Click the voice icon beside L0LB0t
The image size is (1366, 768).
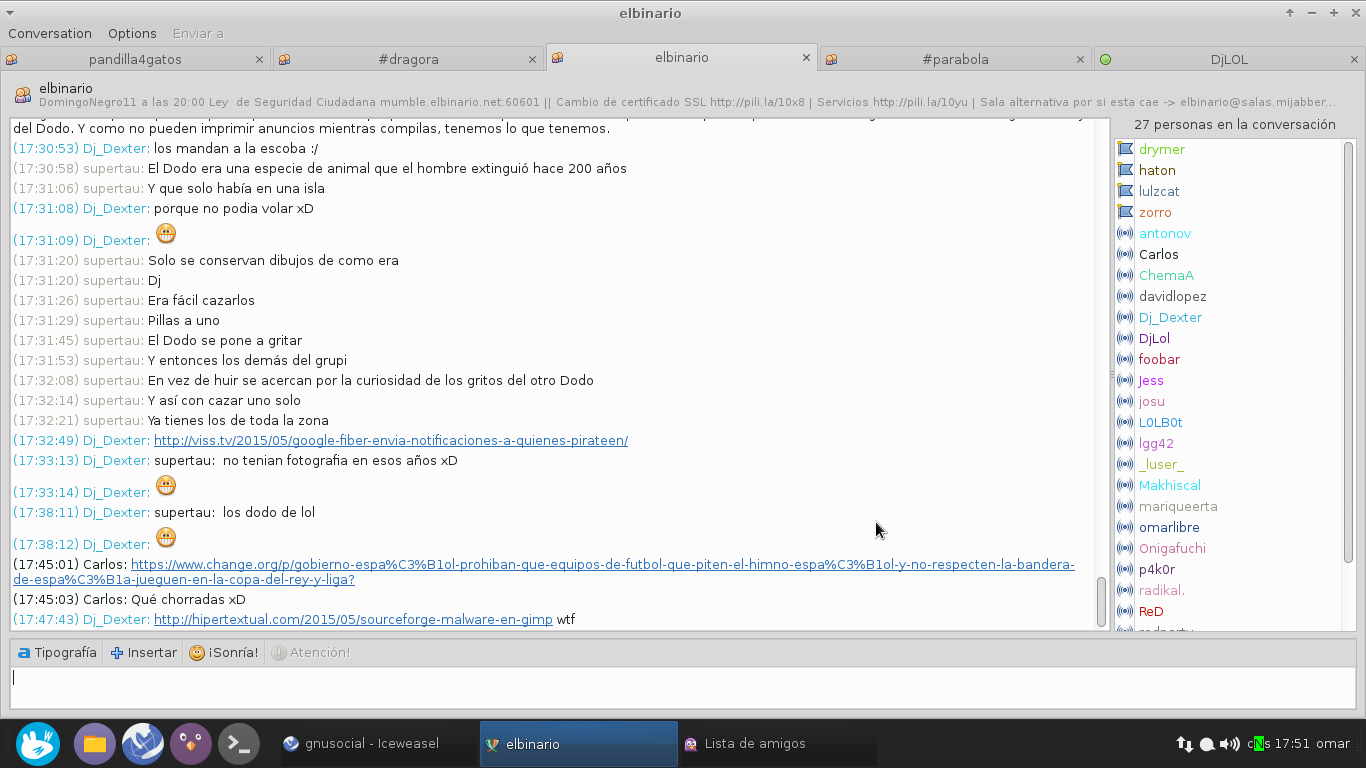pos(1125,422)
